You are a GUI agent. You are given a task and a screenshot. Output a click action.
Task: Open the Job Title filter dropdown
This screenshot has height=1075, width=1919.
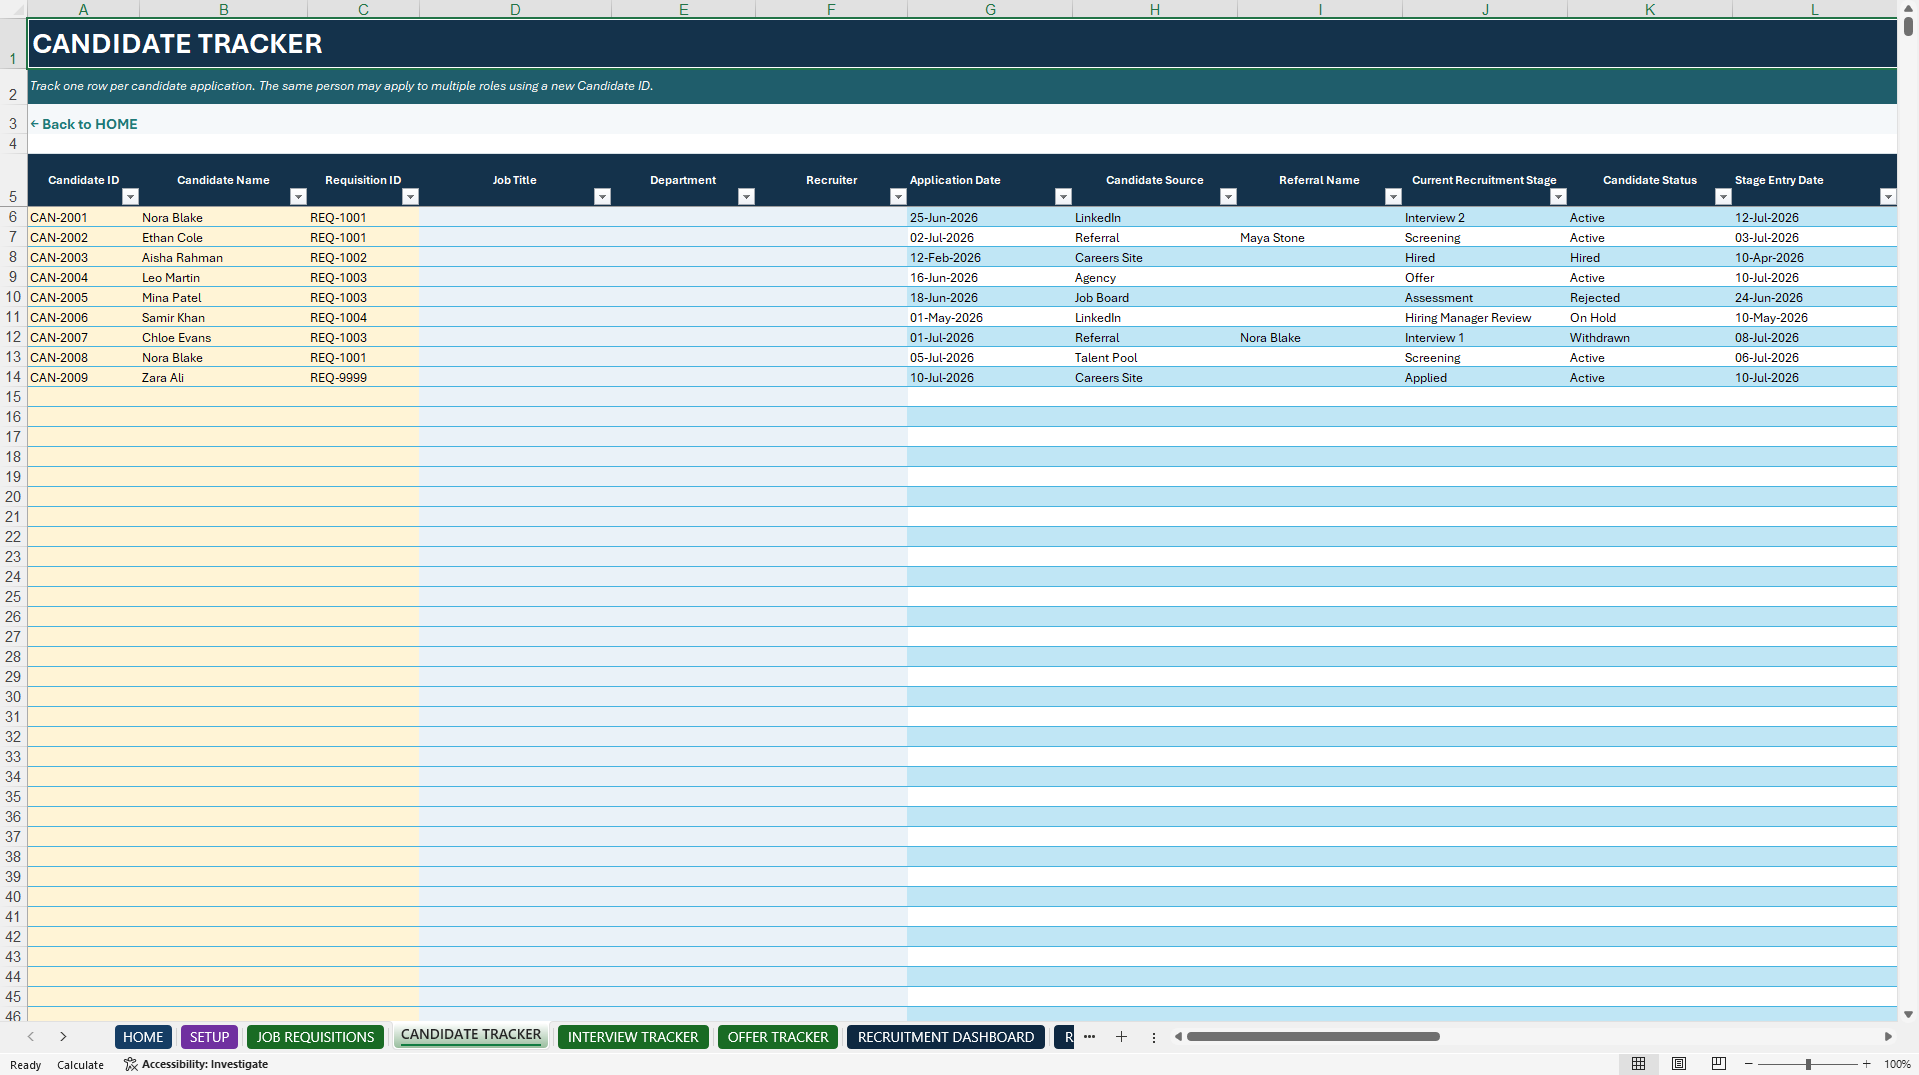[602, 197]
